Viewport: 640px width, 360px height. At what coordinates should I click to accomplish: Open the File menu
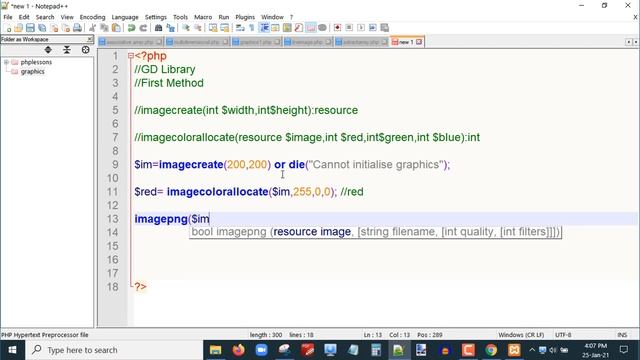click(x=8, y=17)
